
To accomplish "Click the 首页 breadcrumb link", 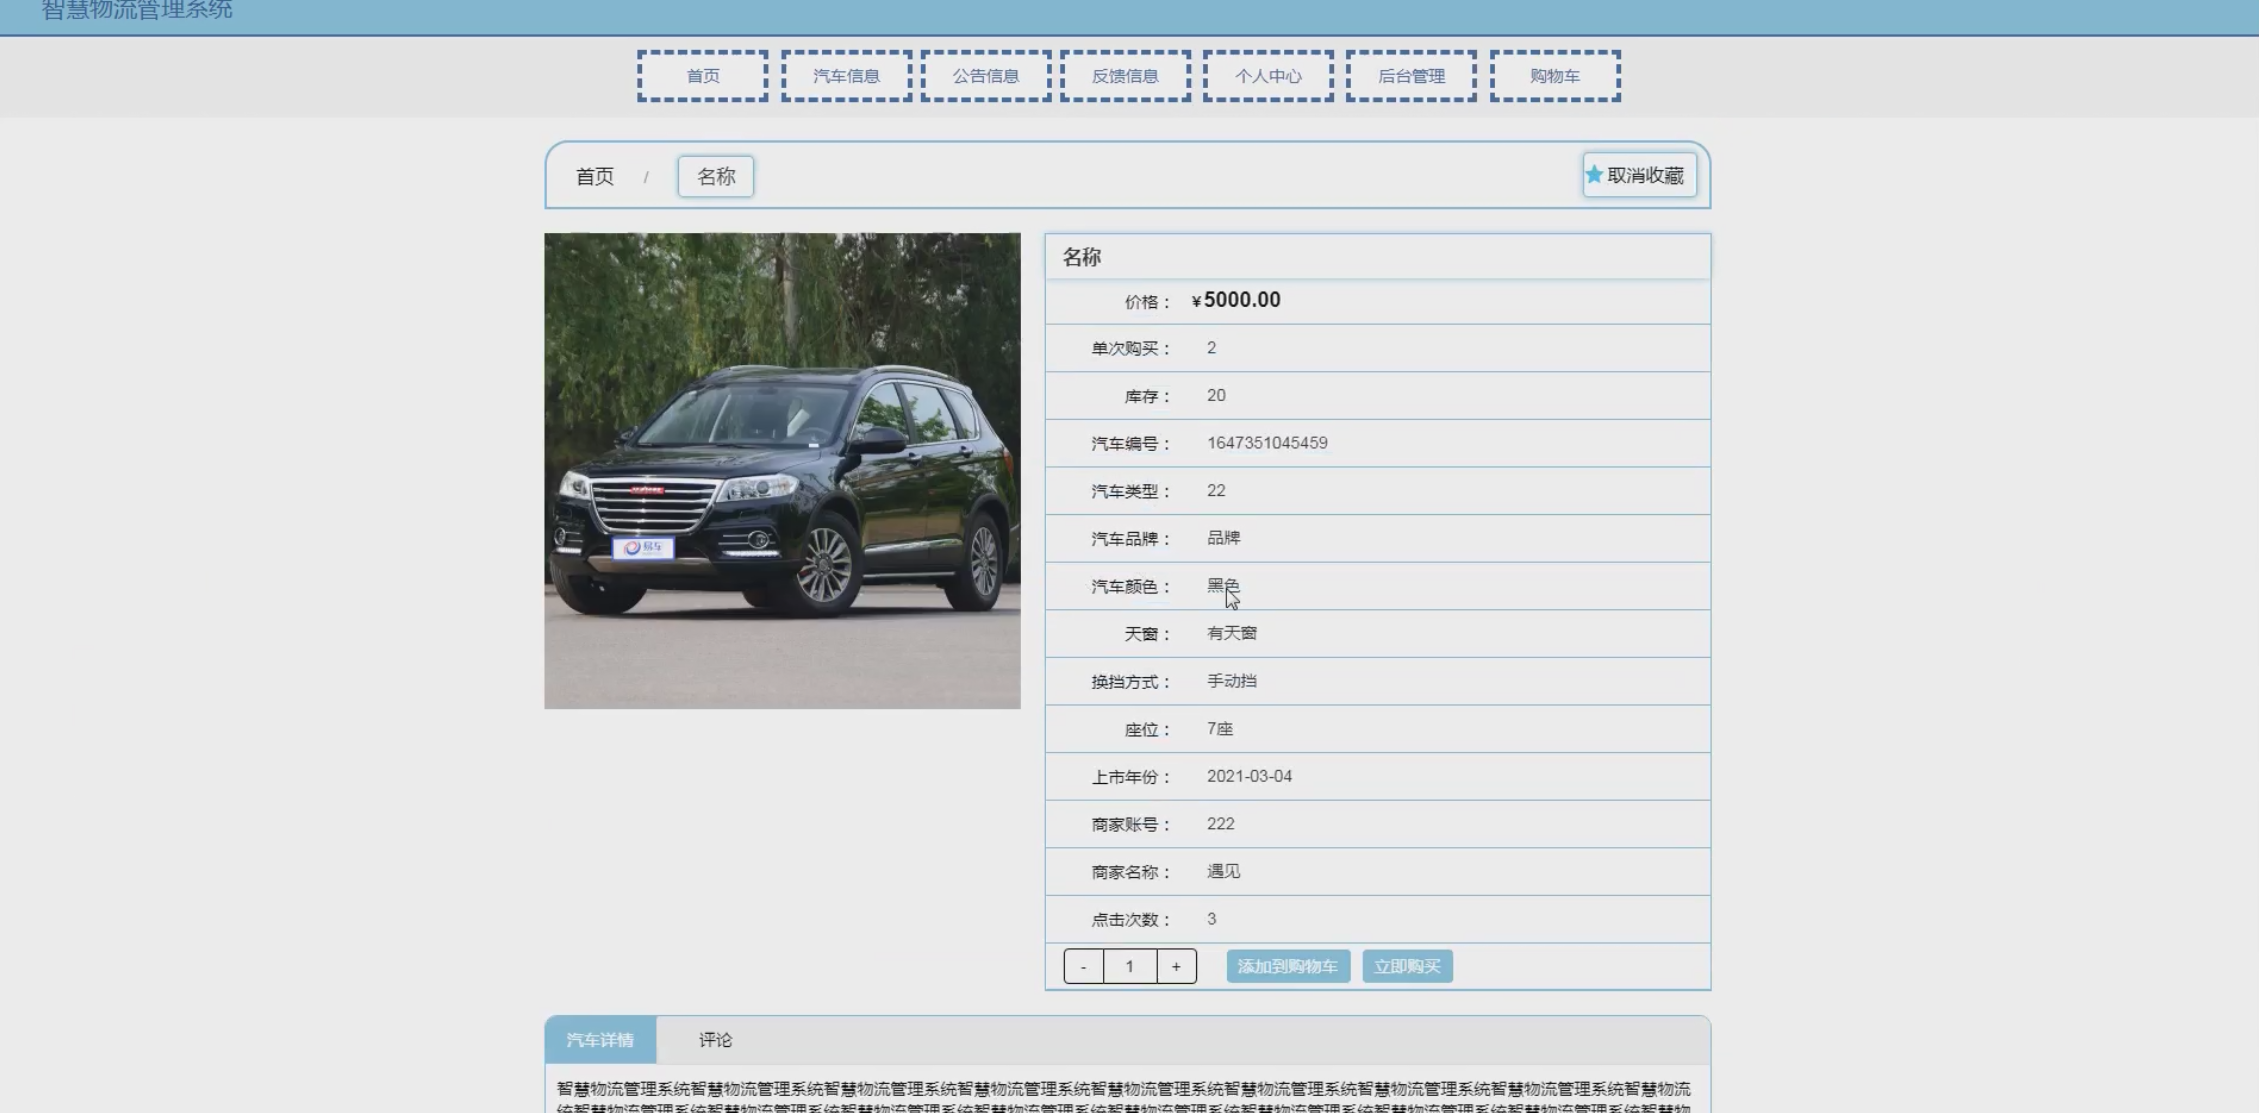I will (594, 177).
